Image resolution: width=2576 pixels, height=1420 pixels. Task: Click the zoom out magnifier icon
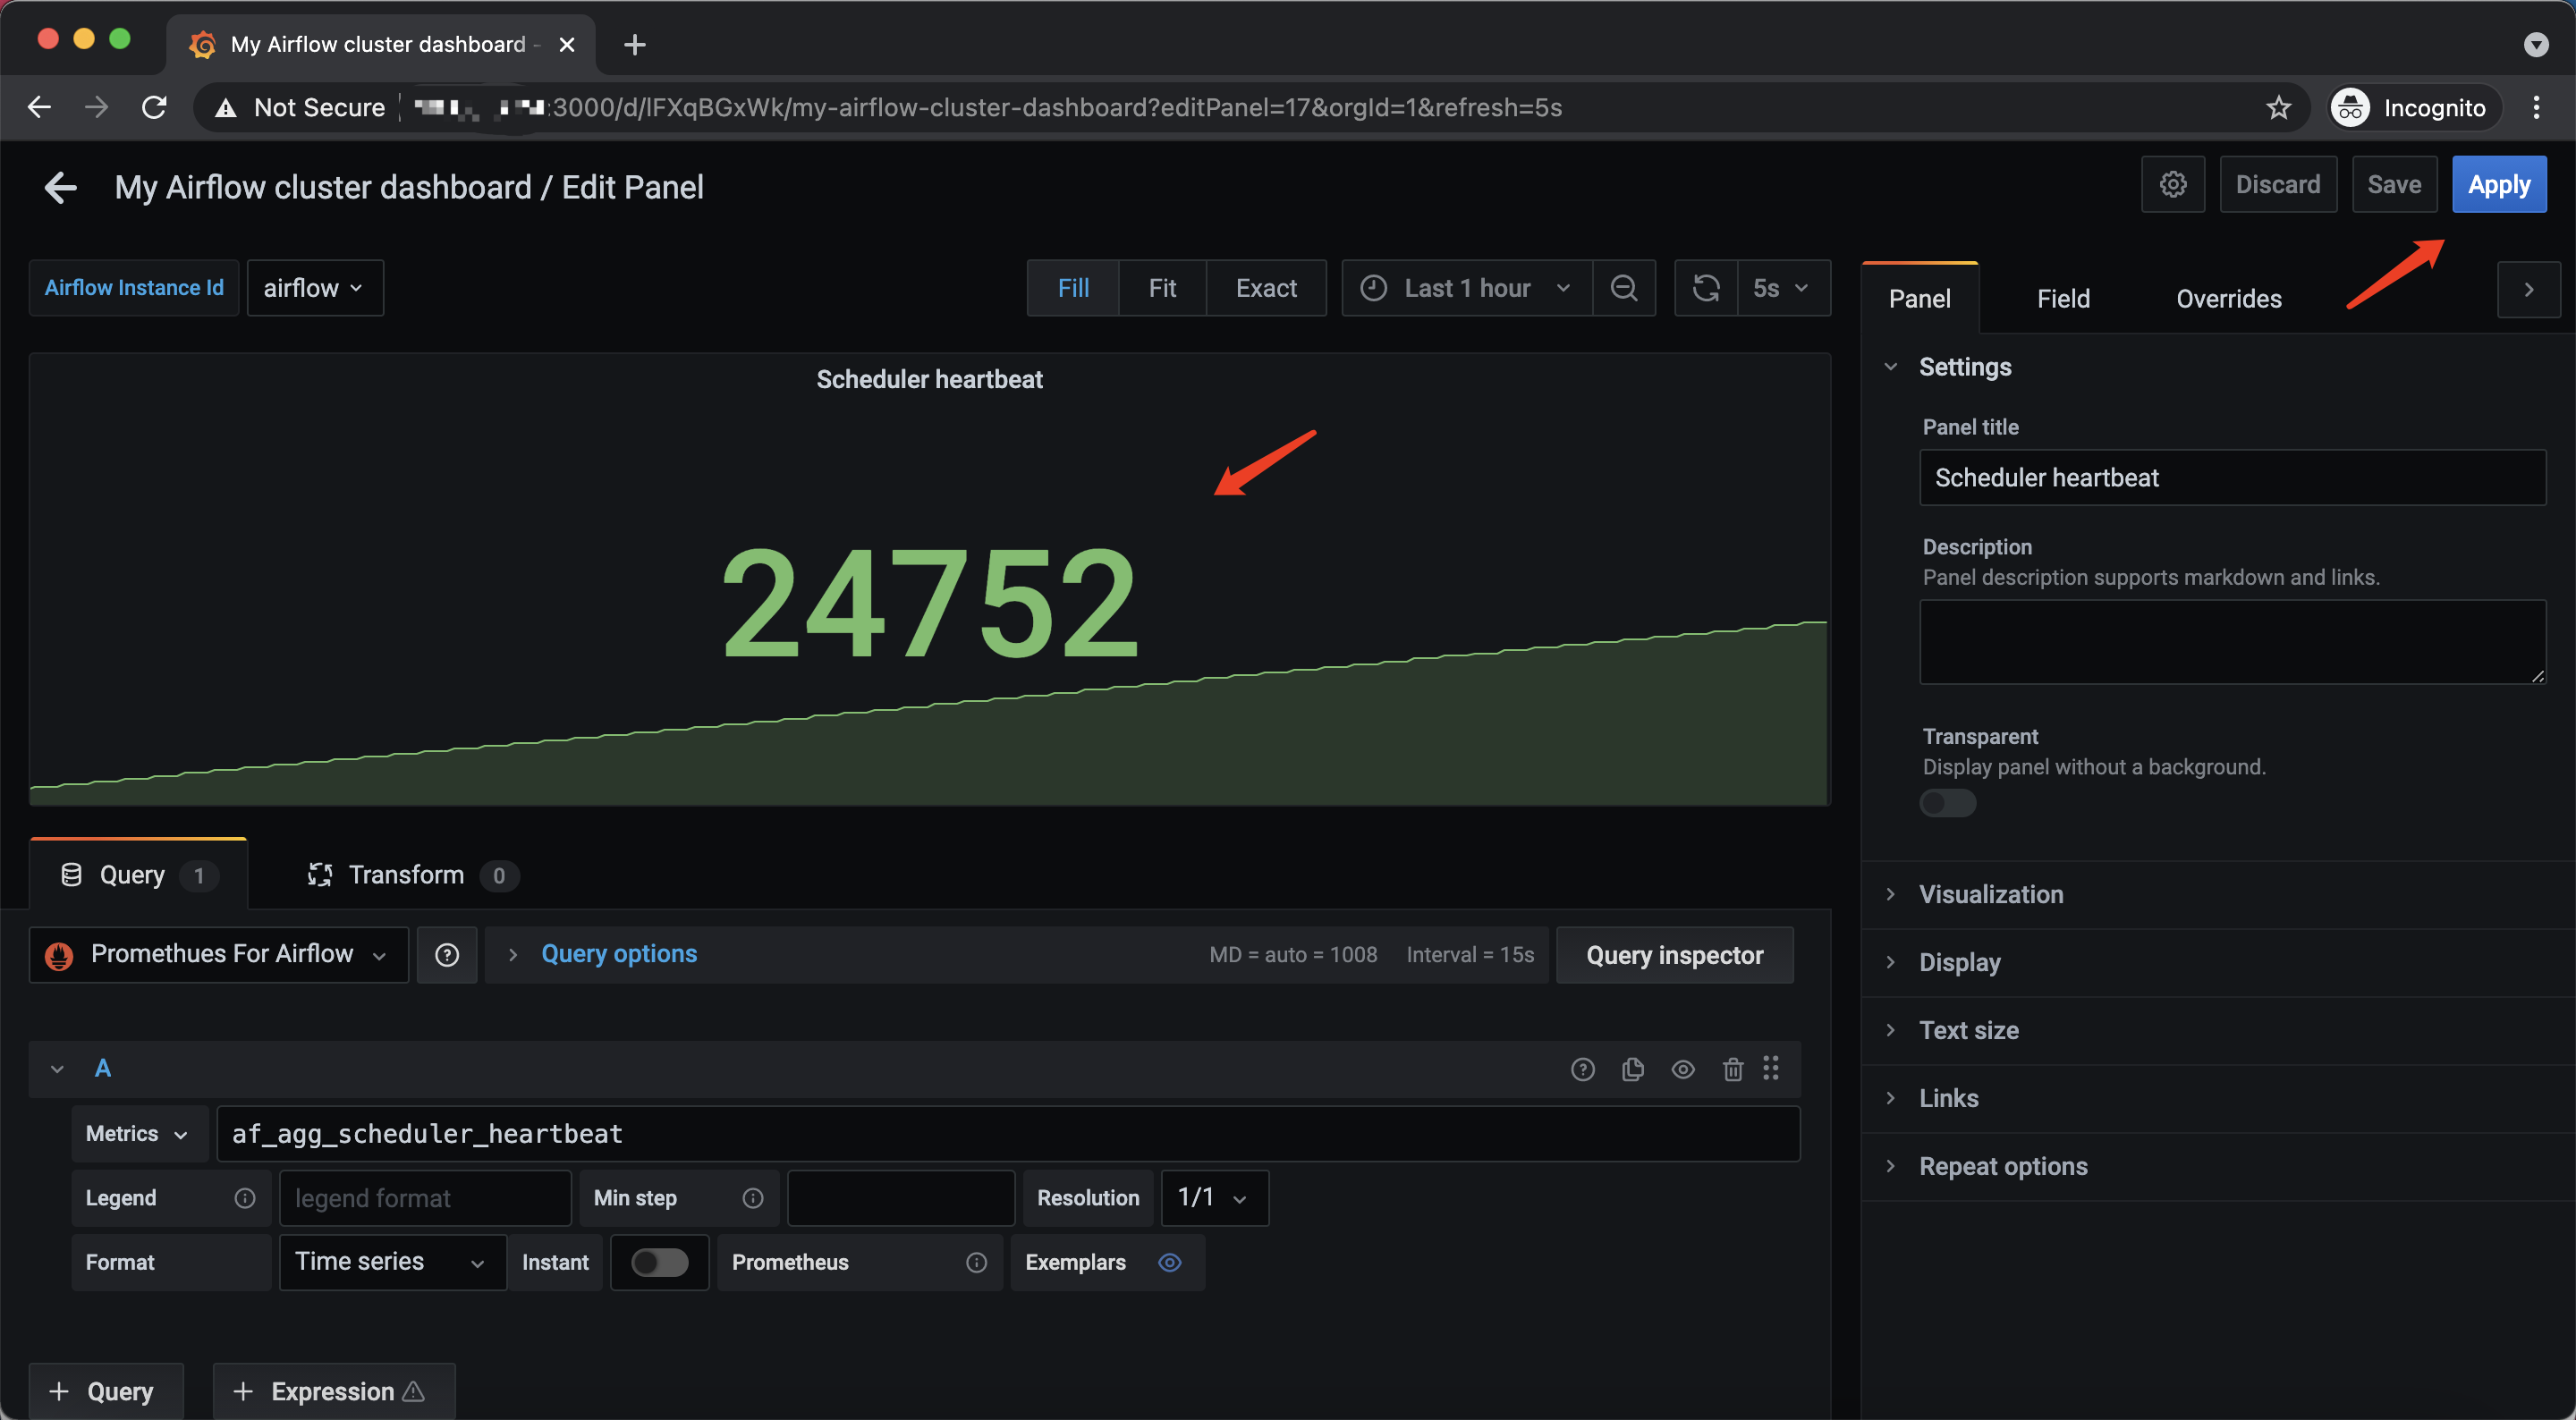coord(1623,288)
